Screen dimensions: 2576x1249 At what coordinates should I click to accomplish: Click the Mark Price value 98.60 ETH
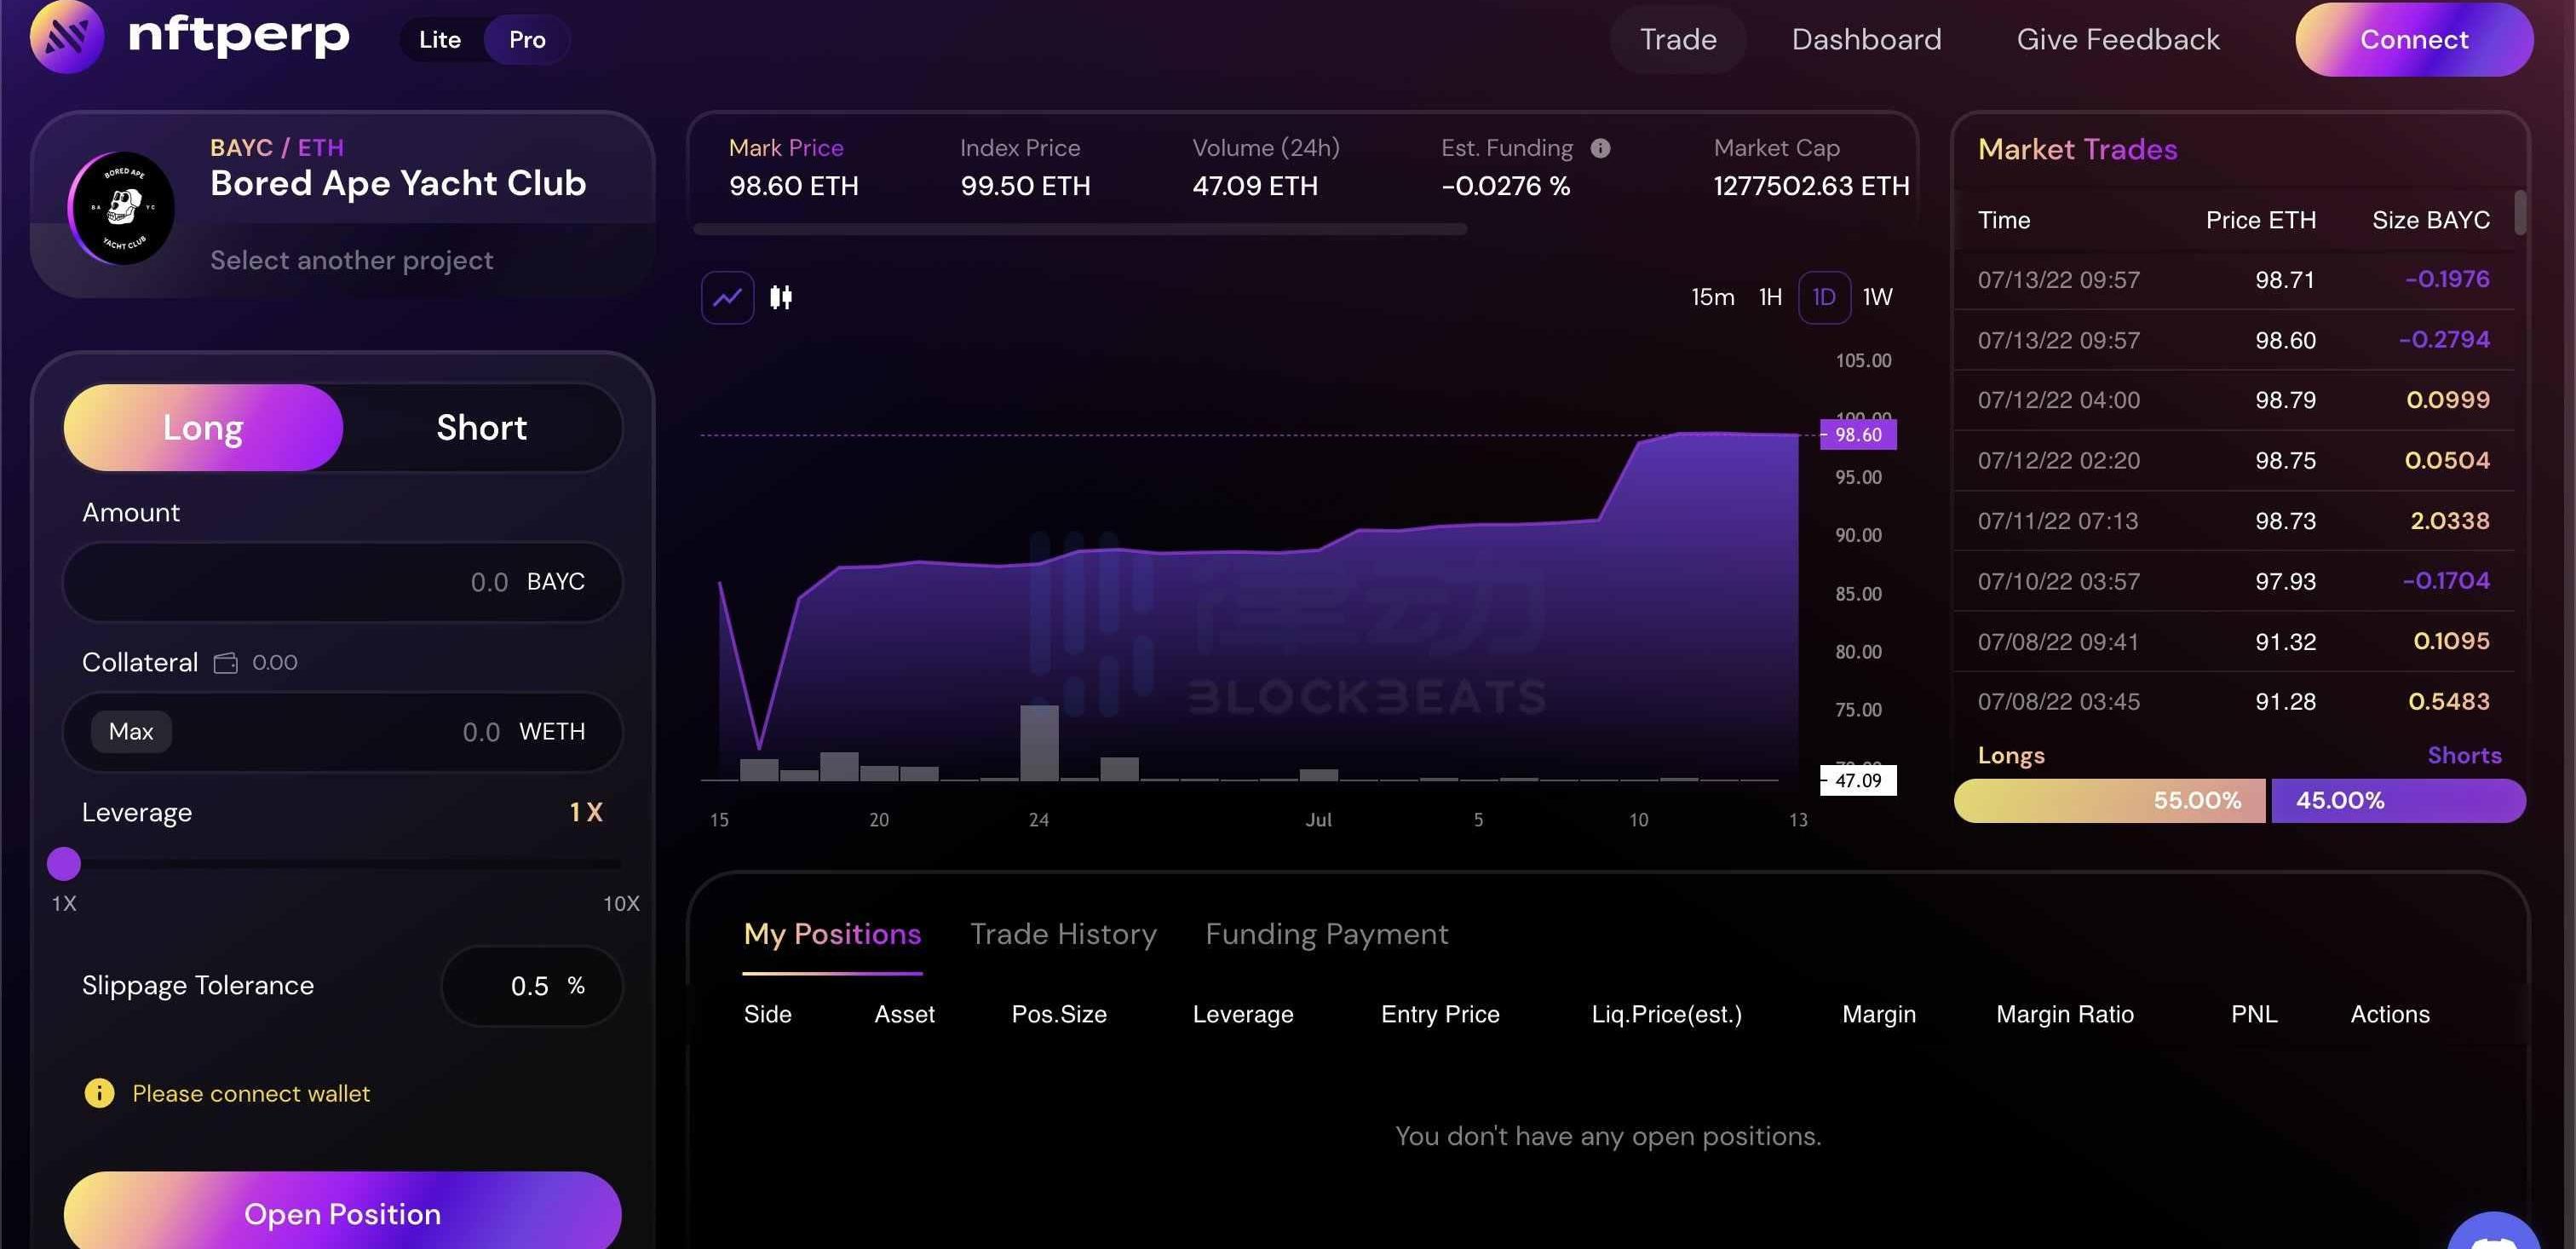(x=793, y=186)
